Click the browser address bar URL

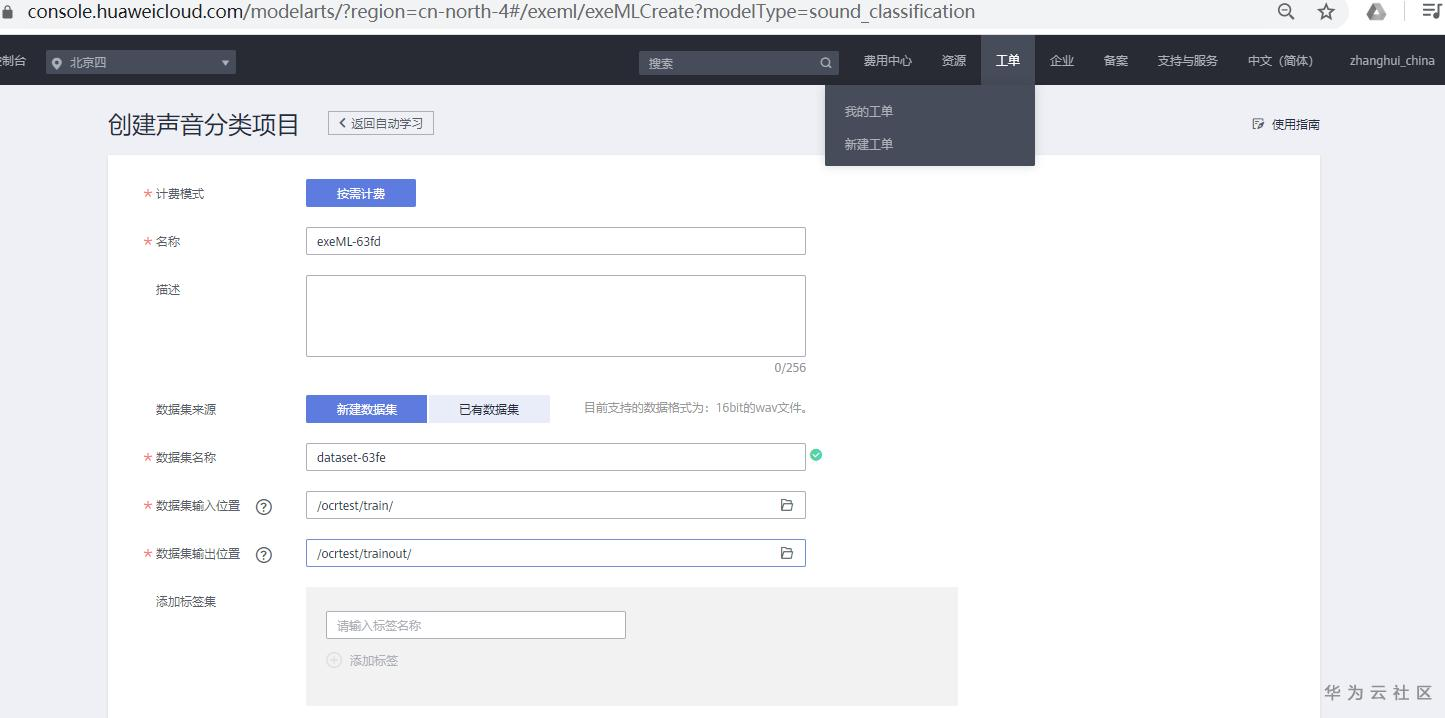pyautogui.click(x=501, y=12)
